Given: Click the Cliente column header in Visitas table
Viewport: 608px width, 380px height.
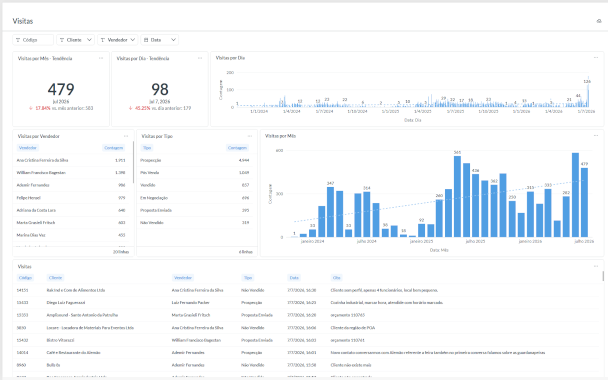Looking at the screenshot, I should click(55, 278).
